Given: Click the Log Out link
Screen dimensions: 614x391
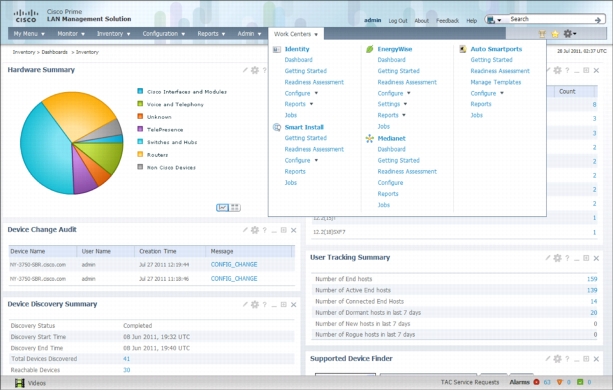Looking at the screenshot, I should point(398,21).
